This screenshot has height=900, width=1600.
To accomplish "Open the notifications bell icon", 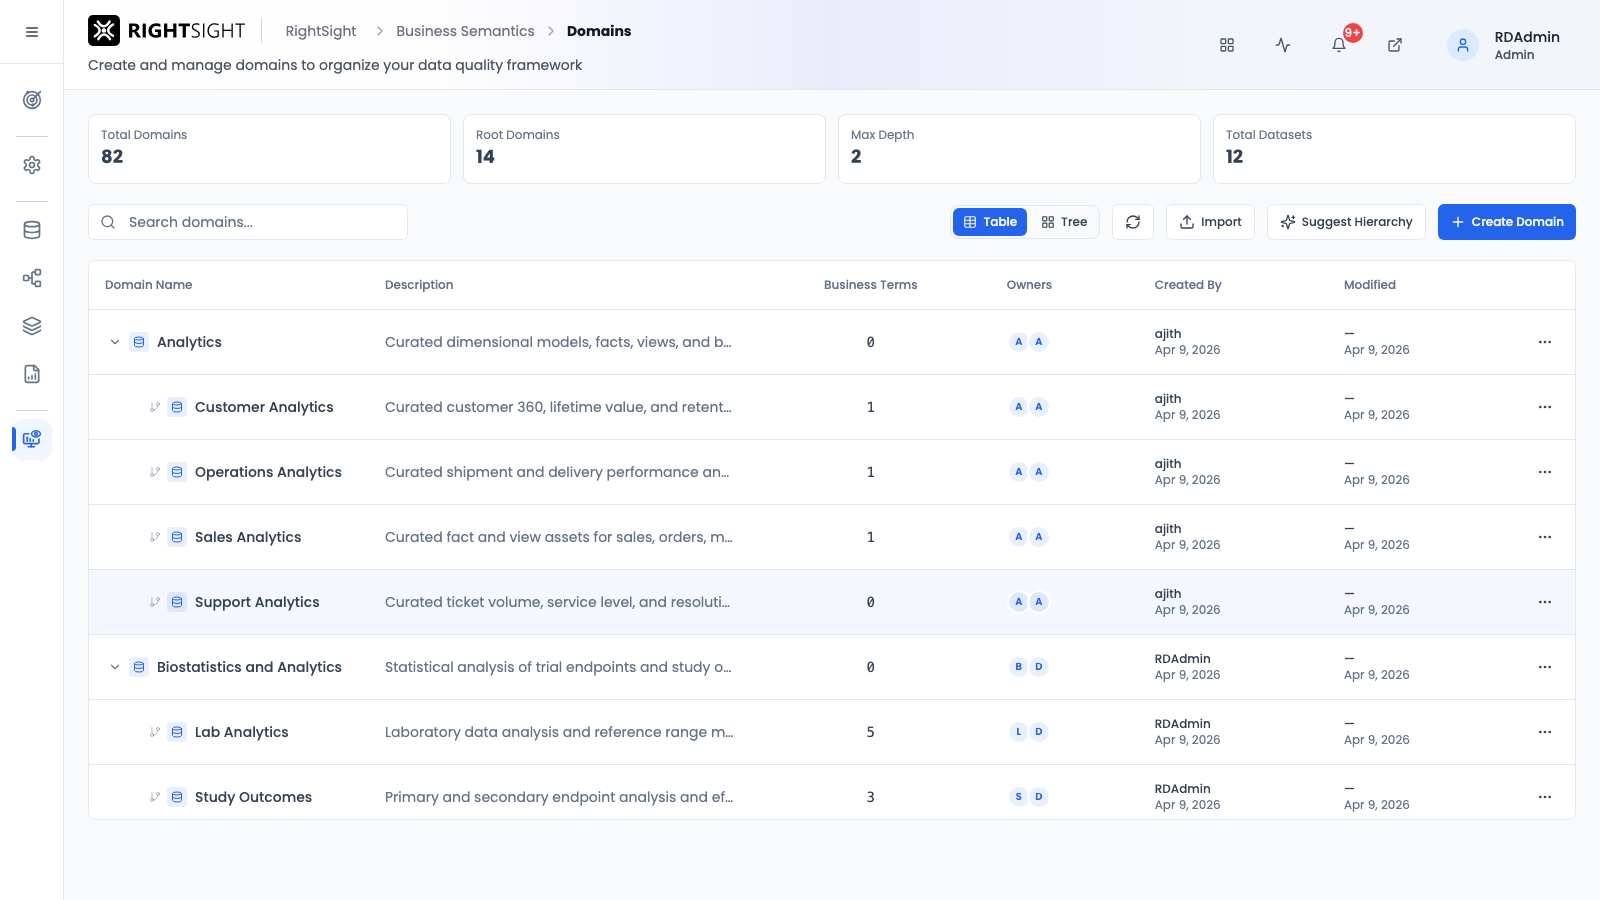I will (1339, 45).
